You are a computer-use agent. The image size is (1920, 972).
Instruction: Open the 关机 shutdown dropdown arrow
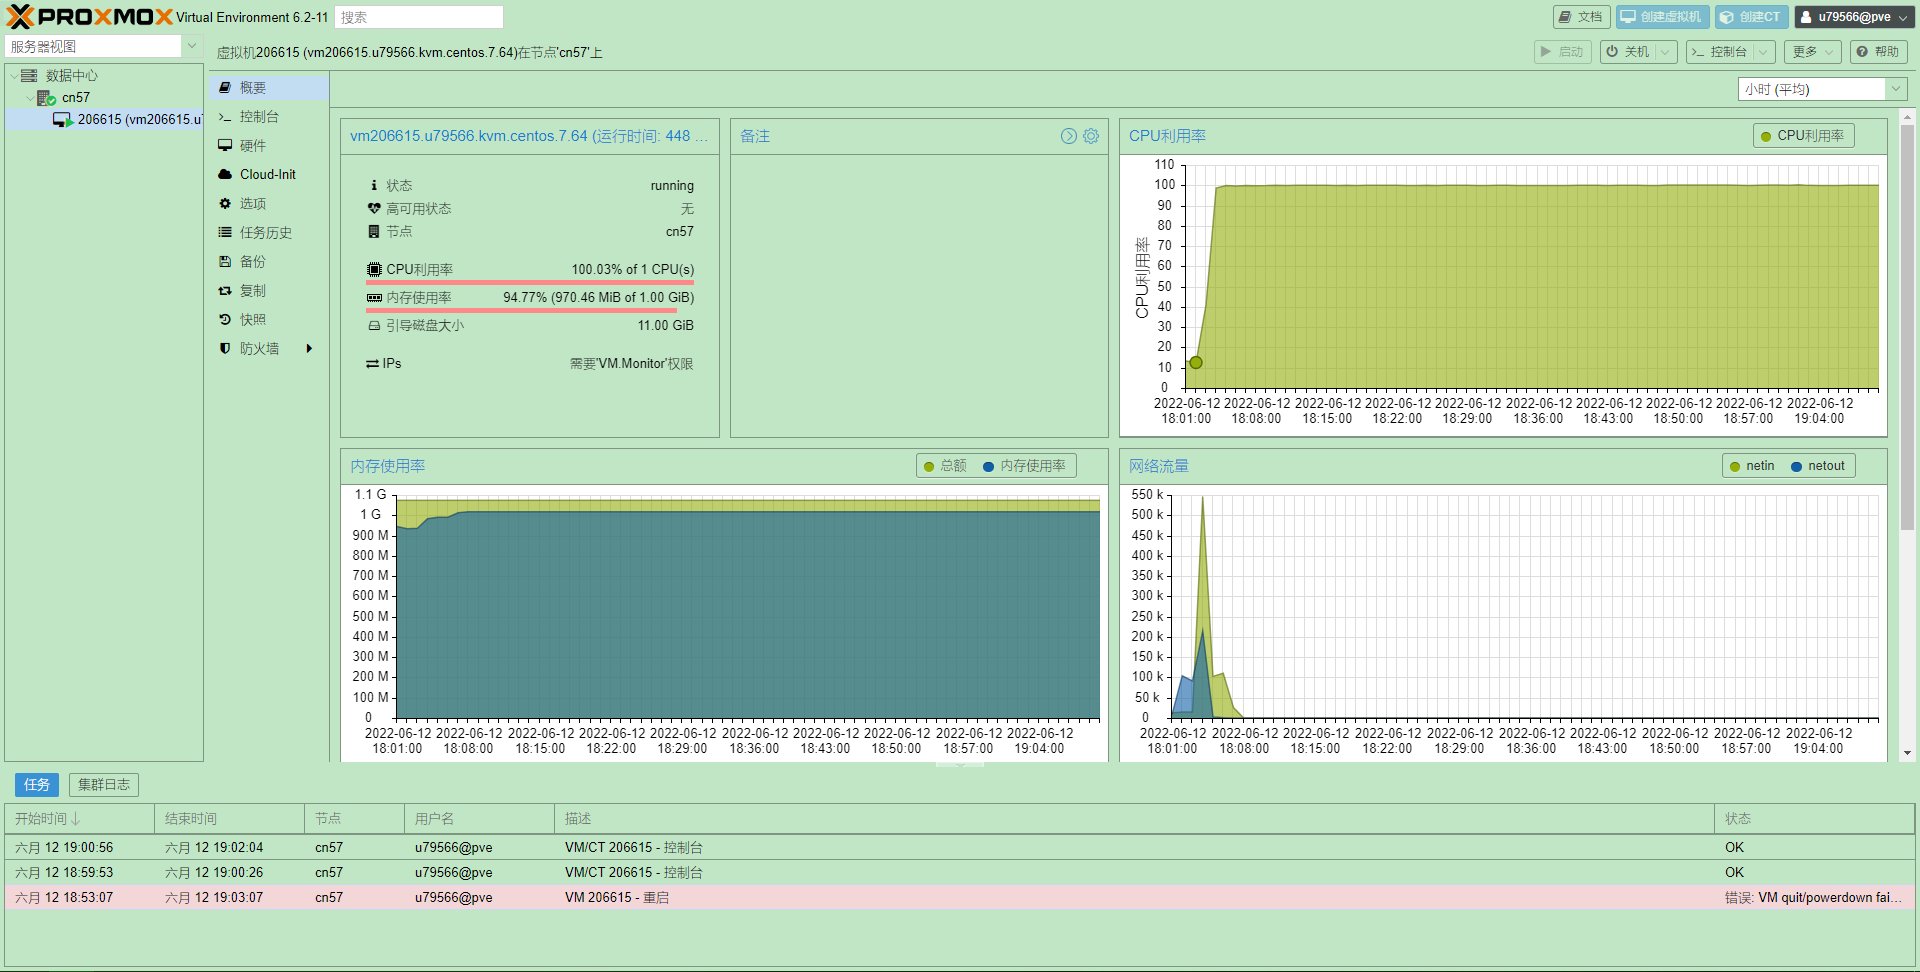point(1666,52)
